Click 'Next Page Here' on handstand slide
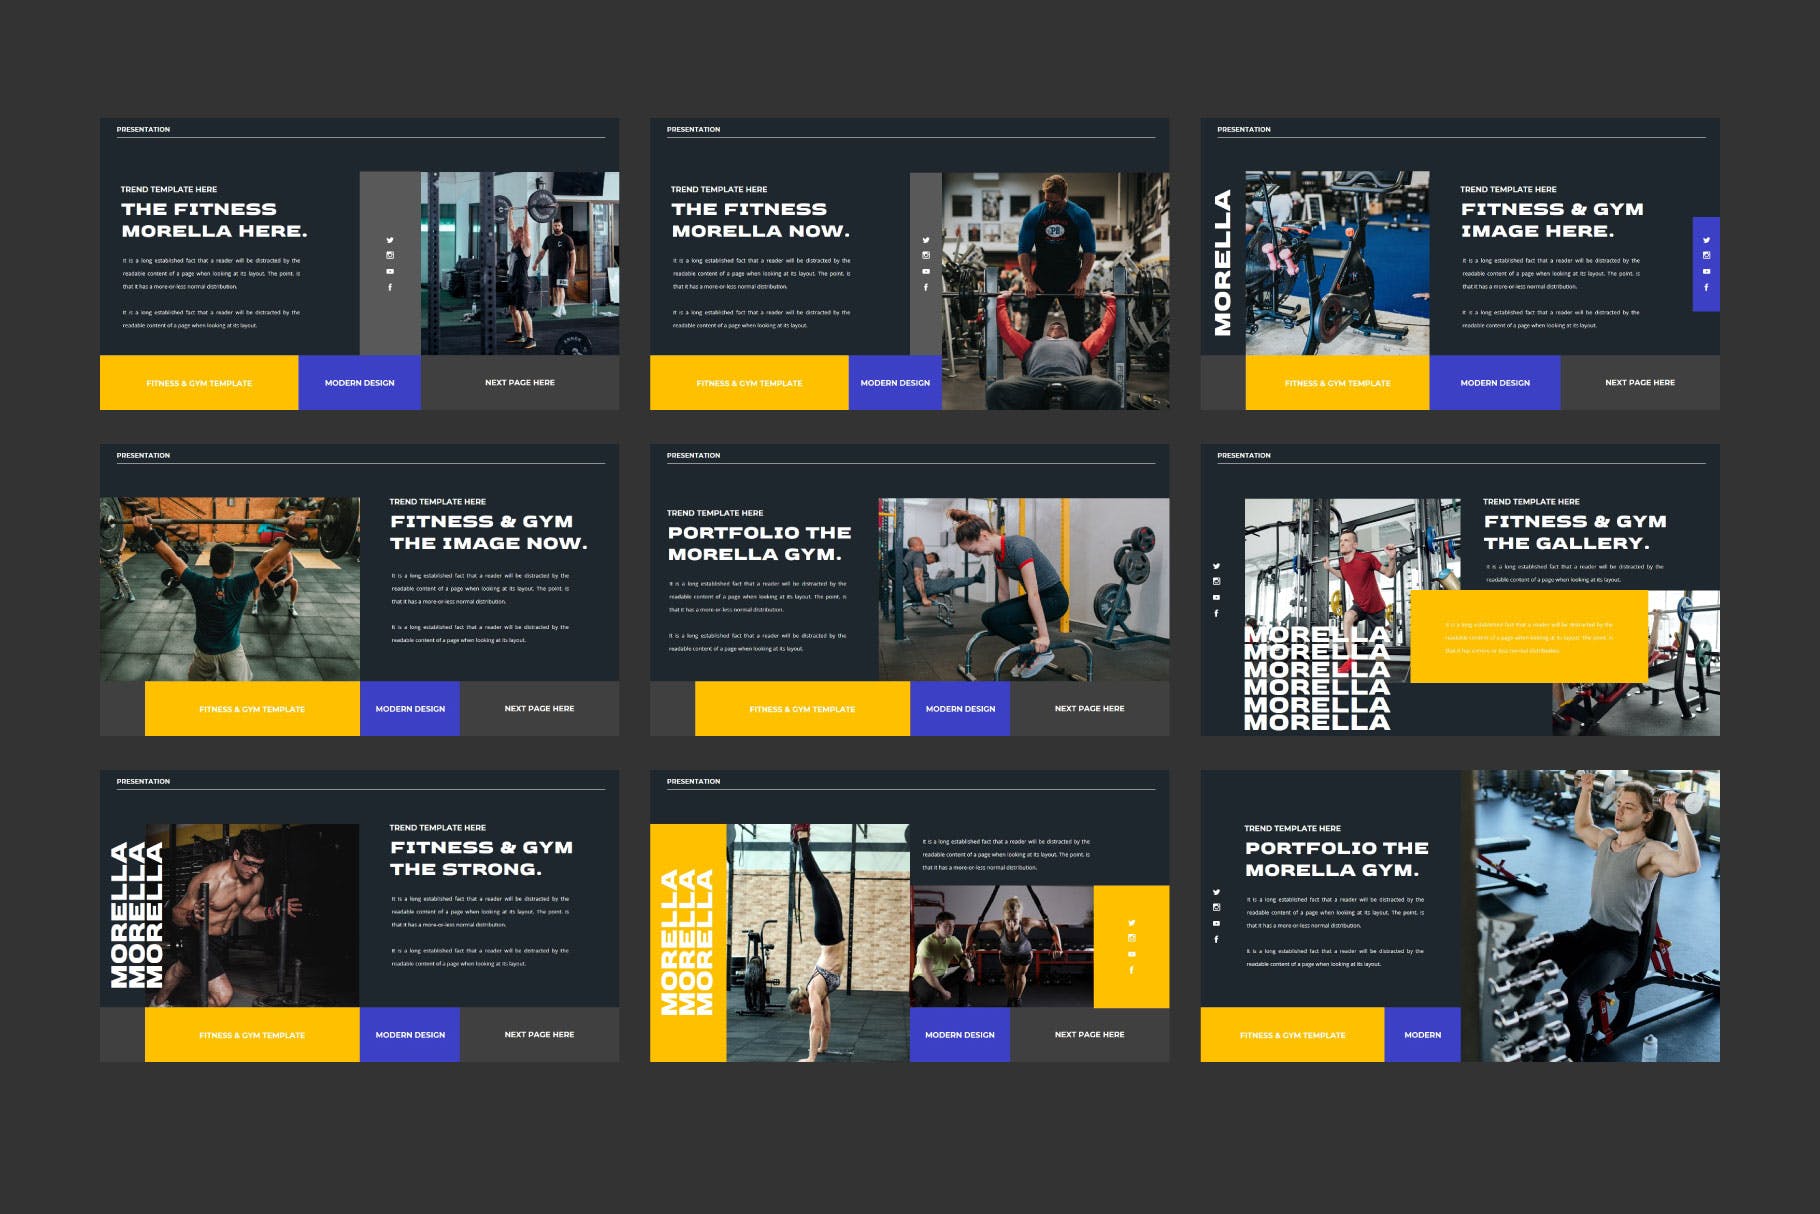This screenshot has height=1214, width=1820. pyautogui.click(x=1090, y=1035)
